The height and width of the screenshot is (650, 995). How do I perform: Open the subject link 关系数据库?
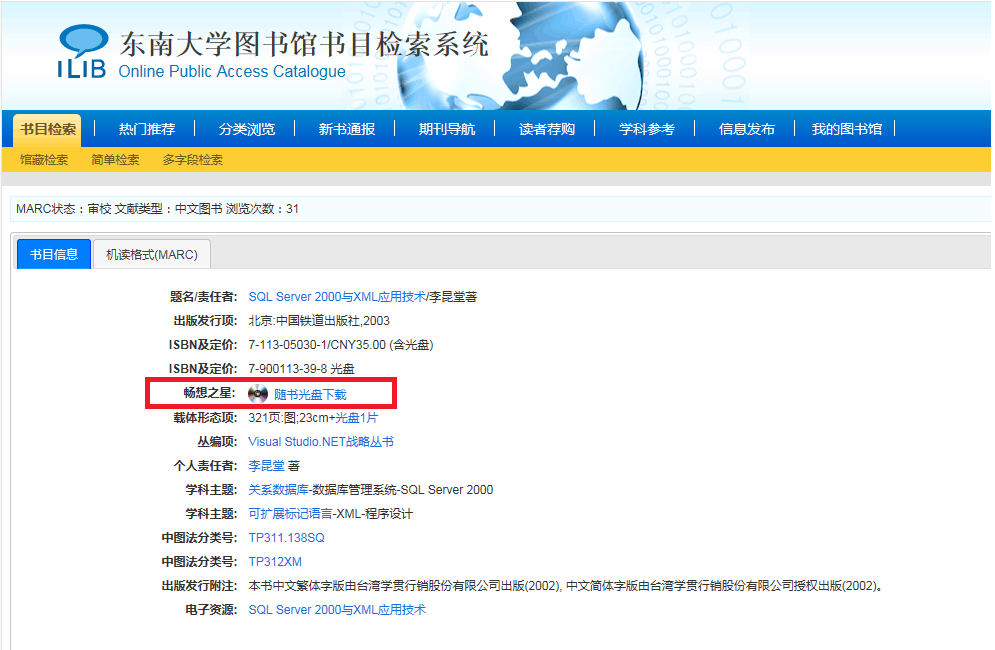(278, 489)
